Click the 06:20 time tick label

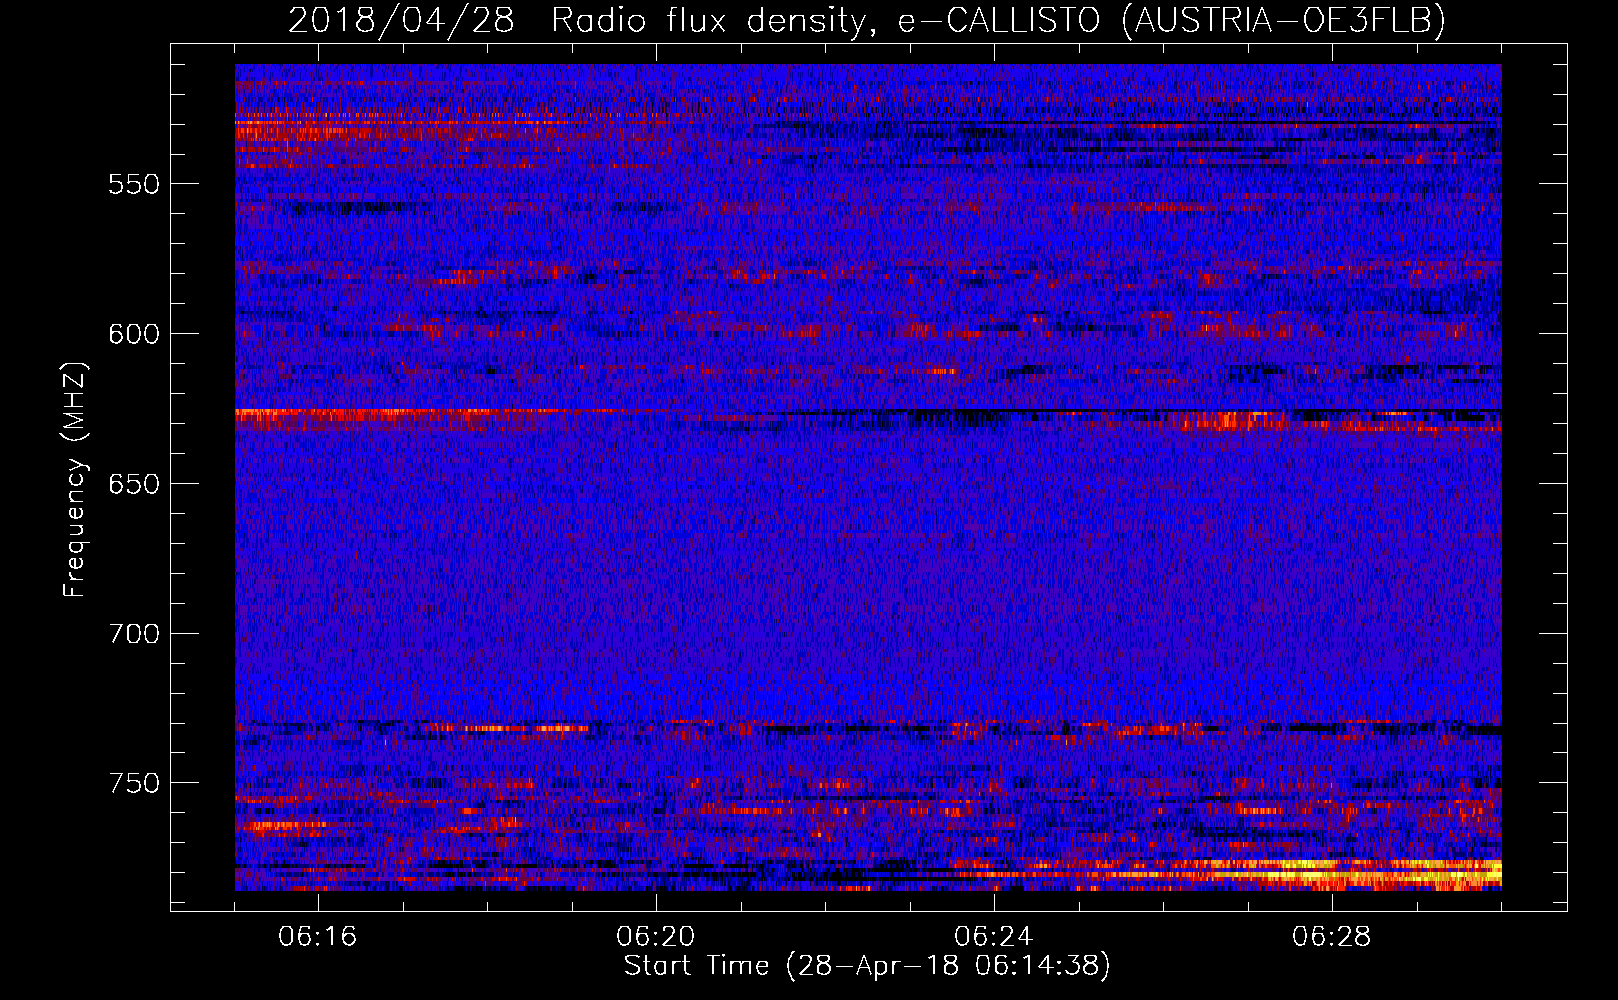[656, 937]
